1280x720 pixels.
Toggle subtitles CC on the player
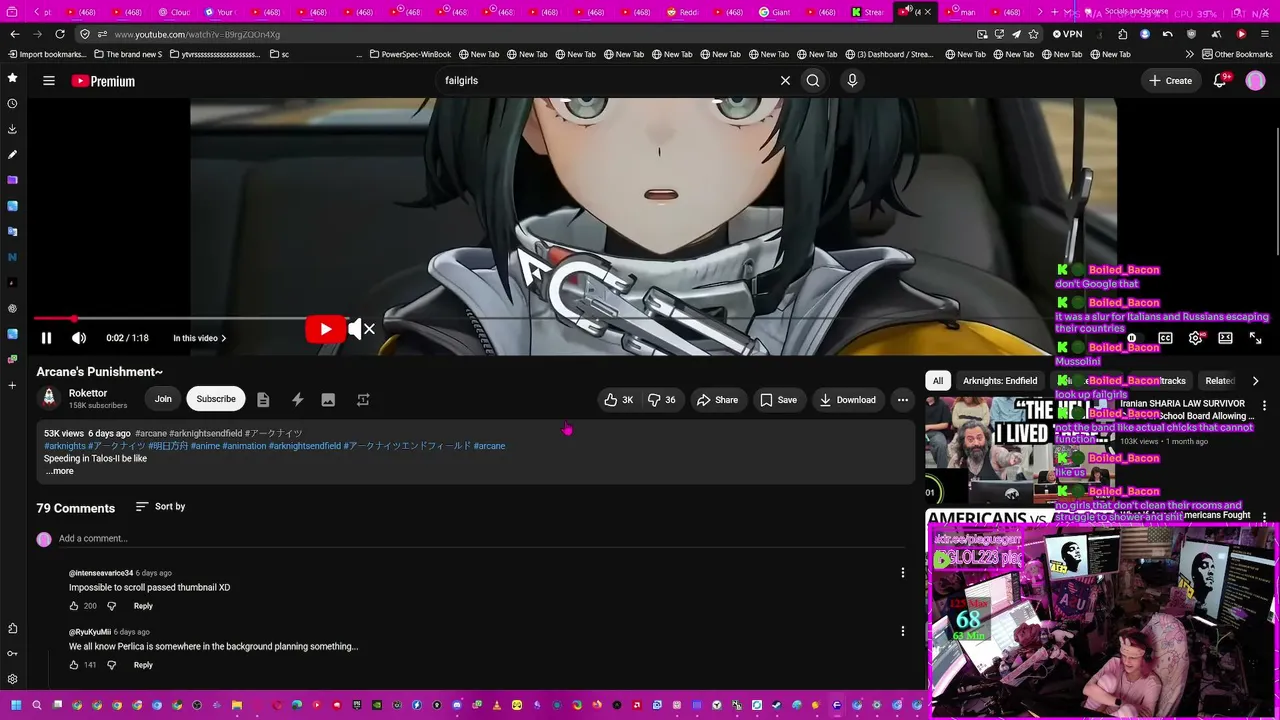point(1165,338)
